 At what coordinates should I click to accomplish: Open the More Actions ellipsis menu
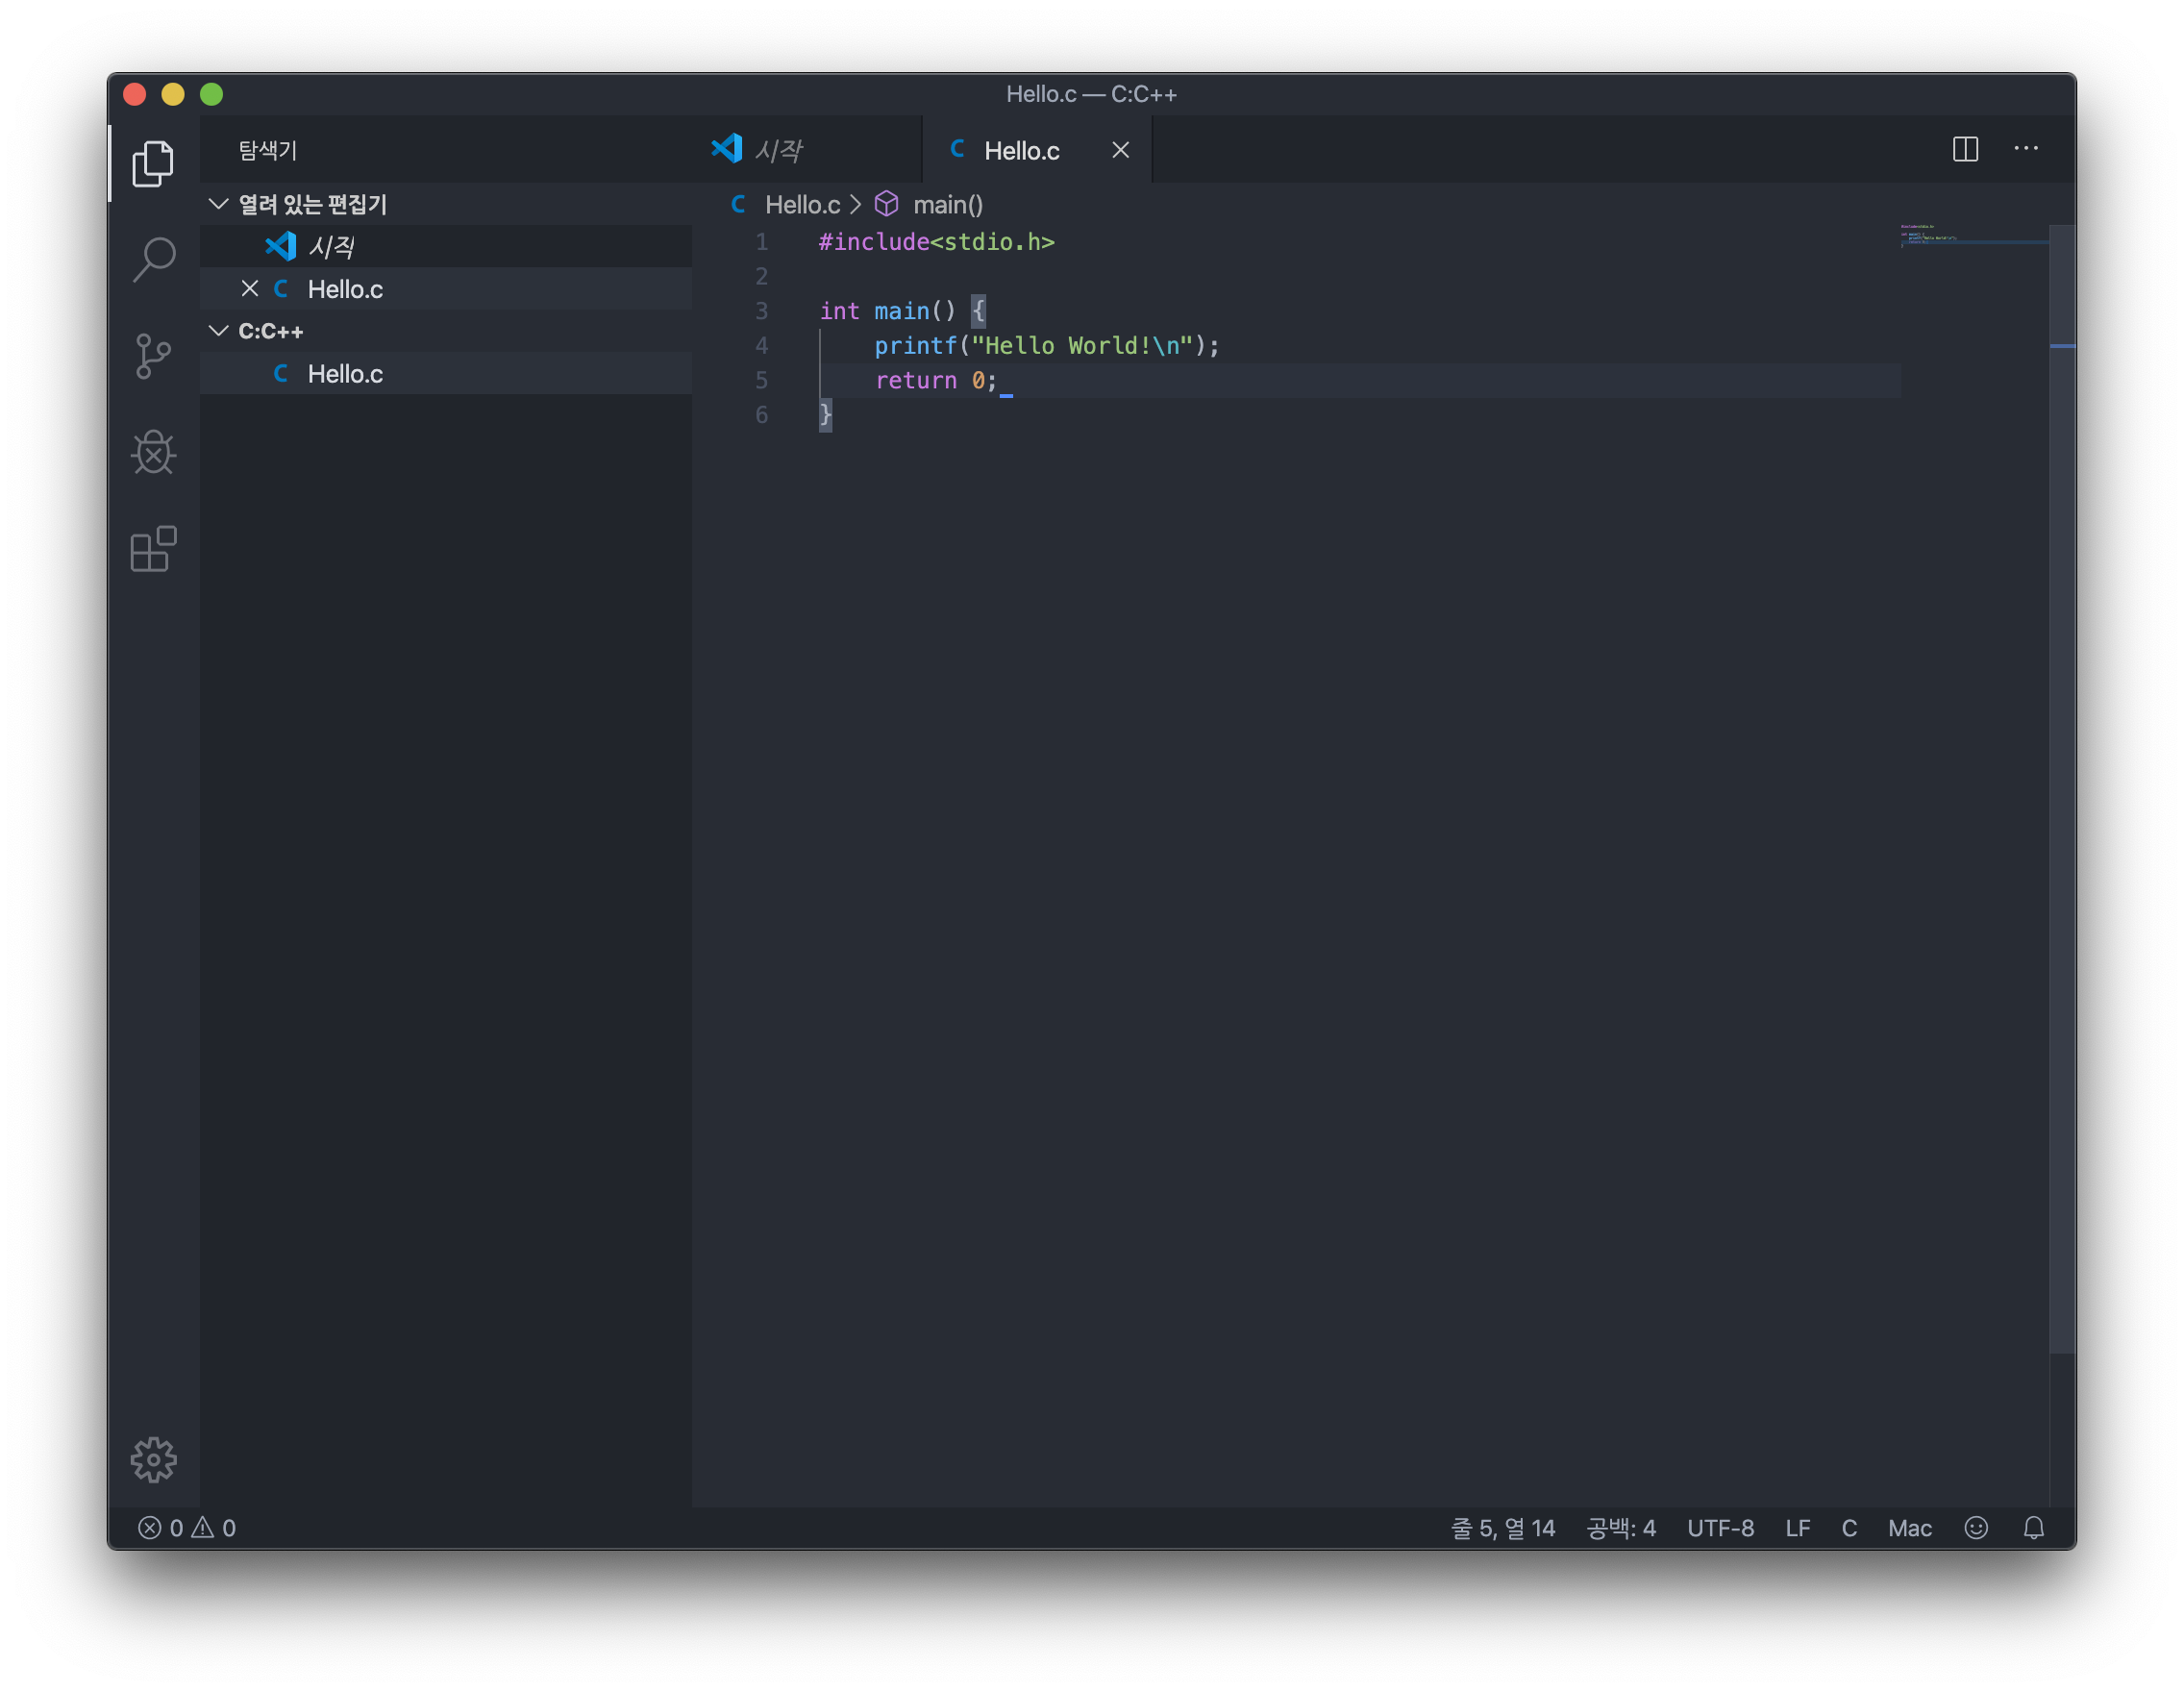2026,149
